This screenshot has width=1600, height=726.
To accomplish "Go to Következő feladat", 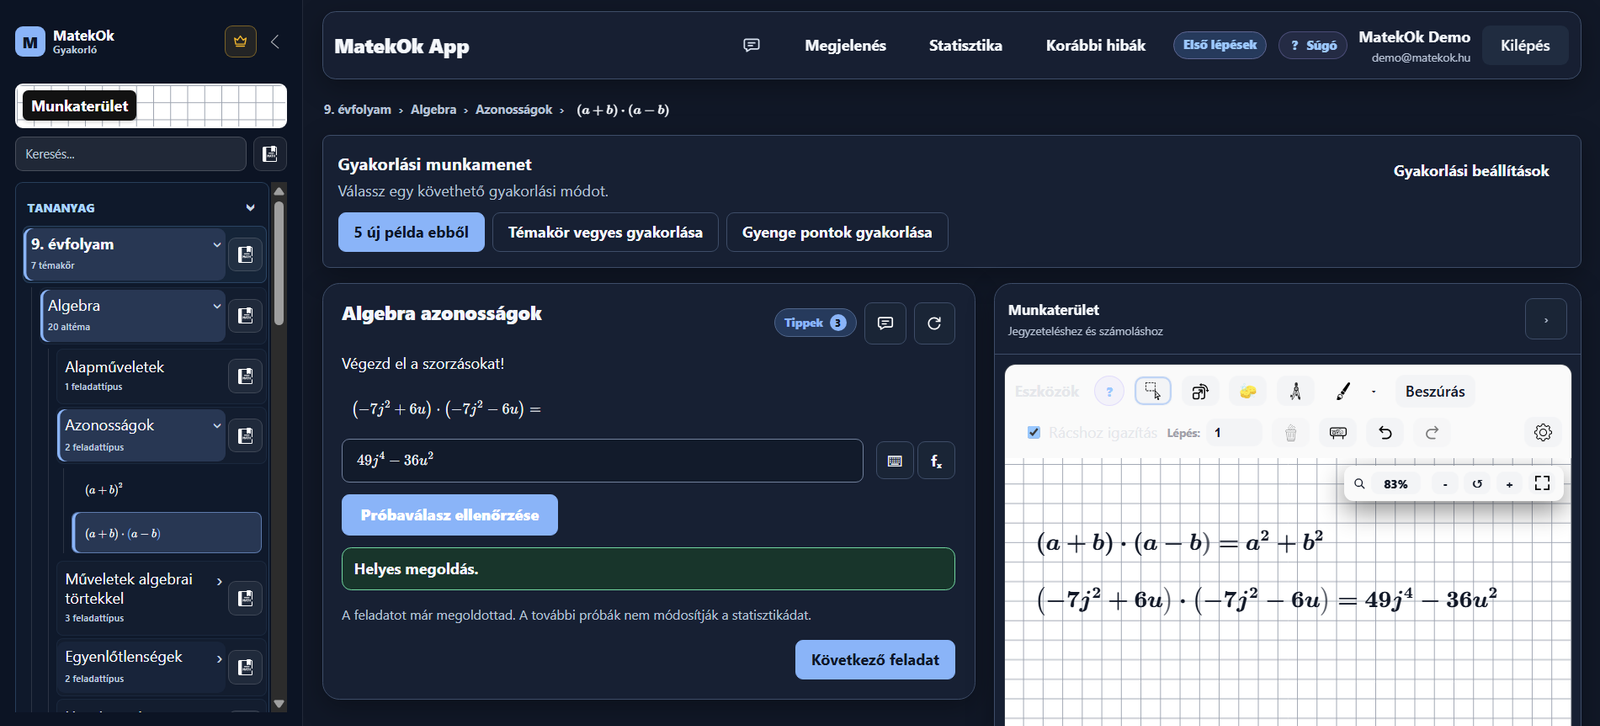I will point(875,660).
